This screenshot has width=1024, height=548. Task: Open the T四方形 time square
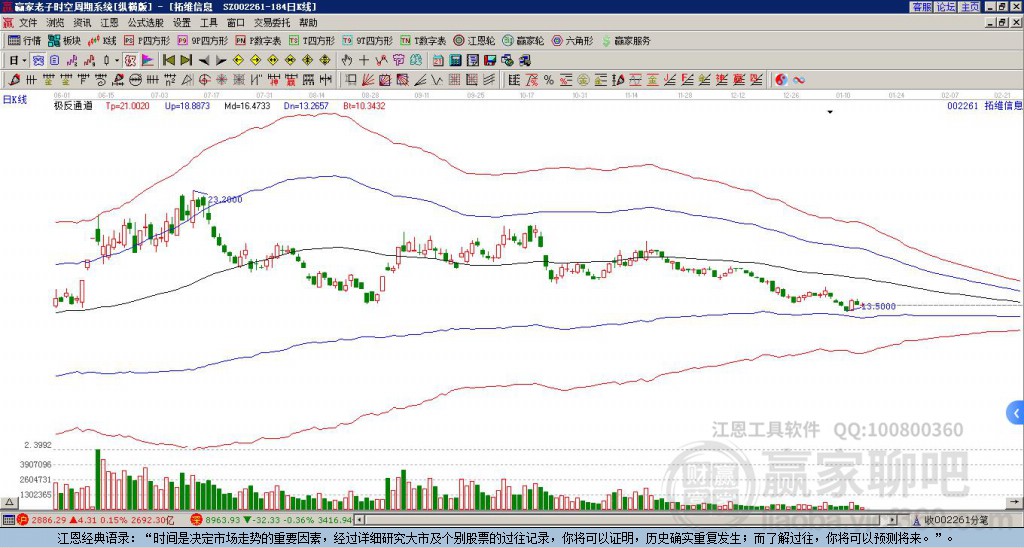(312, 40)
